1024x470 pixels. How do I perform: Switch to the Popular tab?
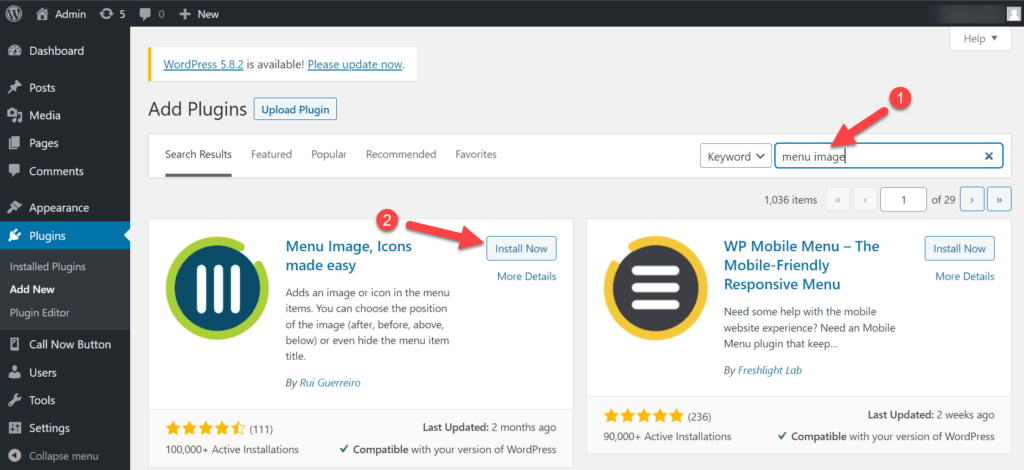(x=329, y=155)
